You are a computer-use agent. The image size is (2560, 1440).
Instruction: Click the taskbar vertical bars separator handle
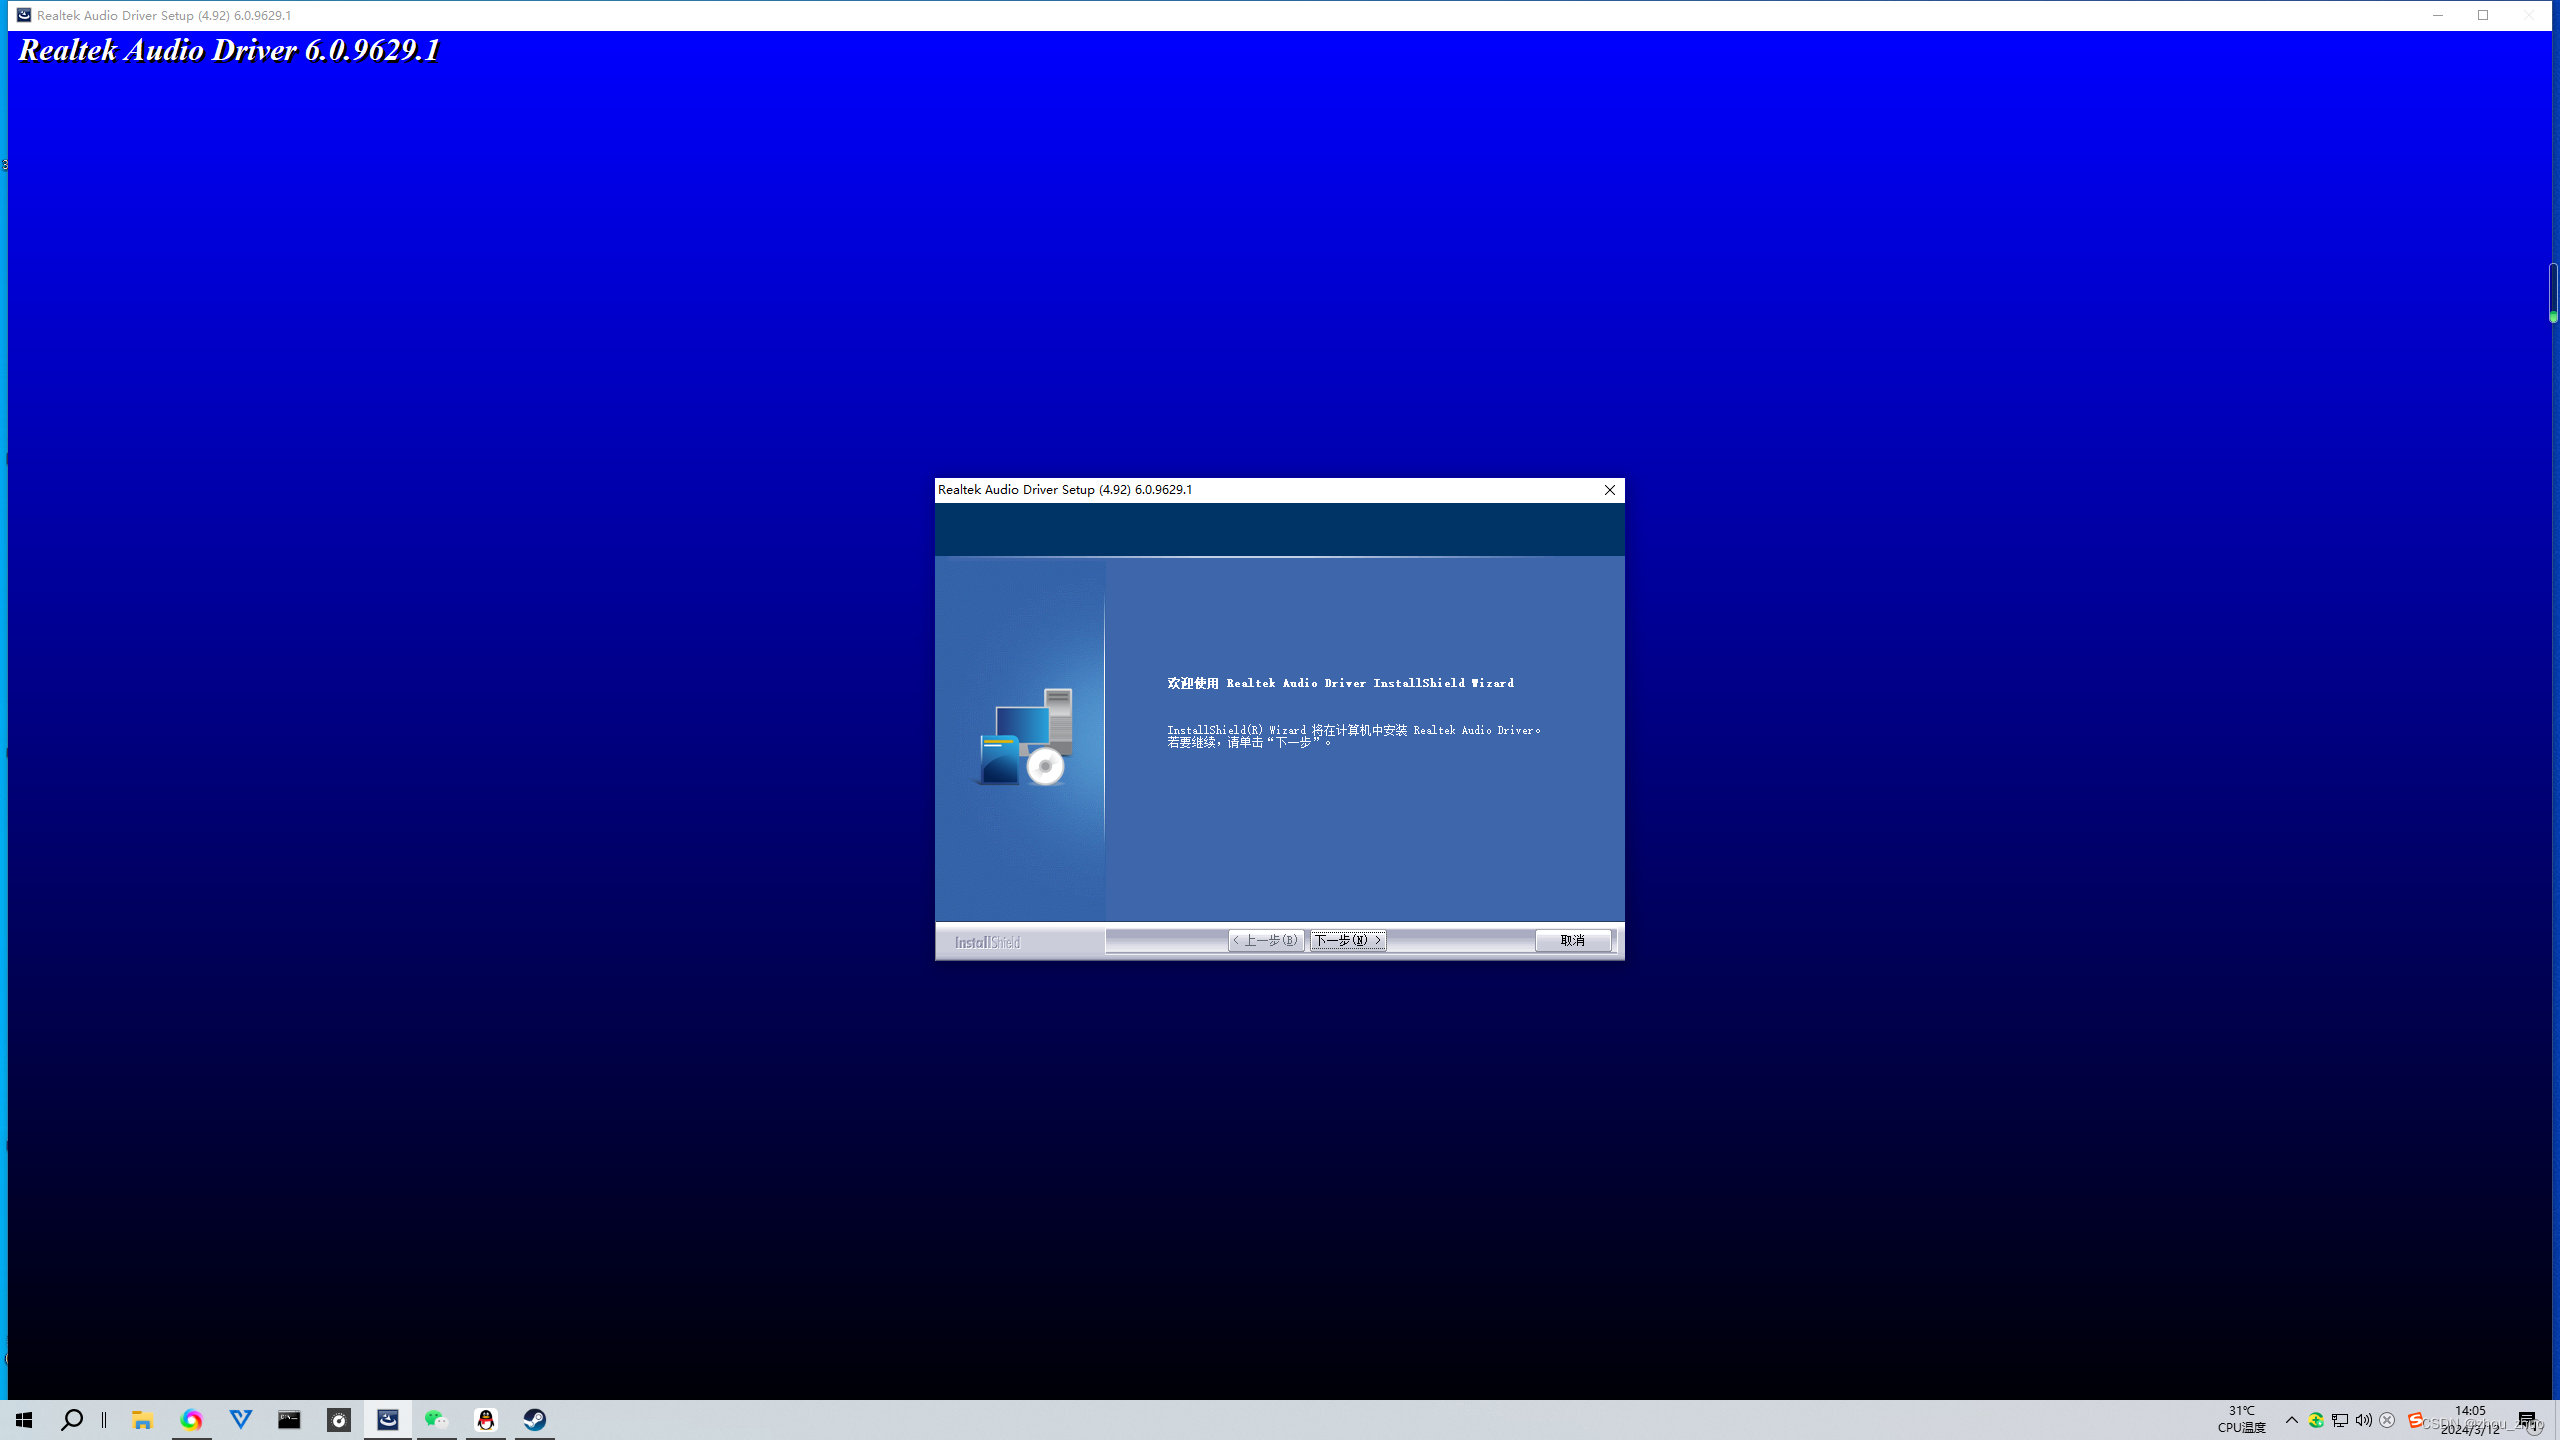(x=104, y=1420)
